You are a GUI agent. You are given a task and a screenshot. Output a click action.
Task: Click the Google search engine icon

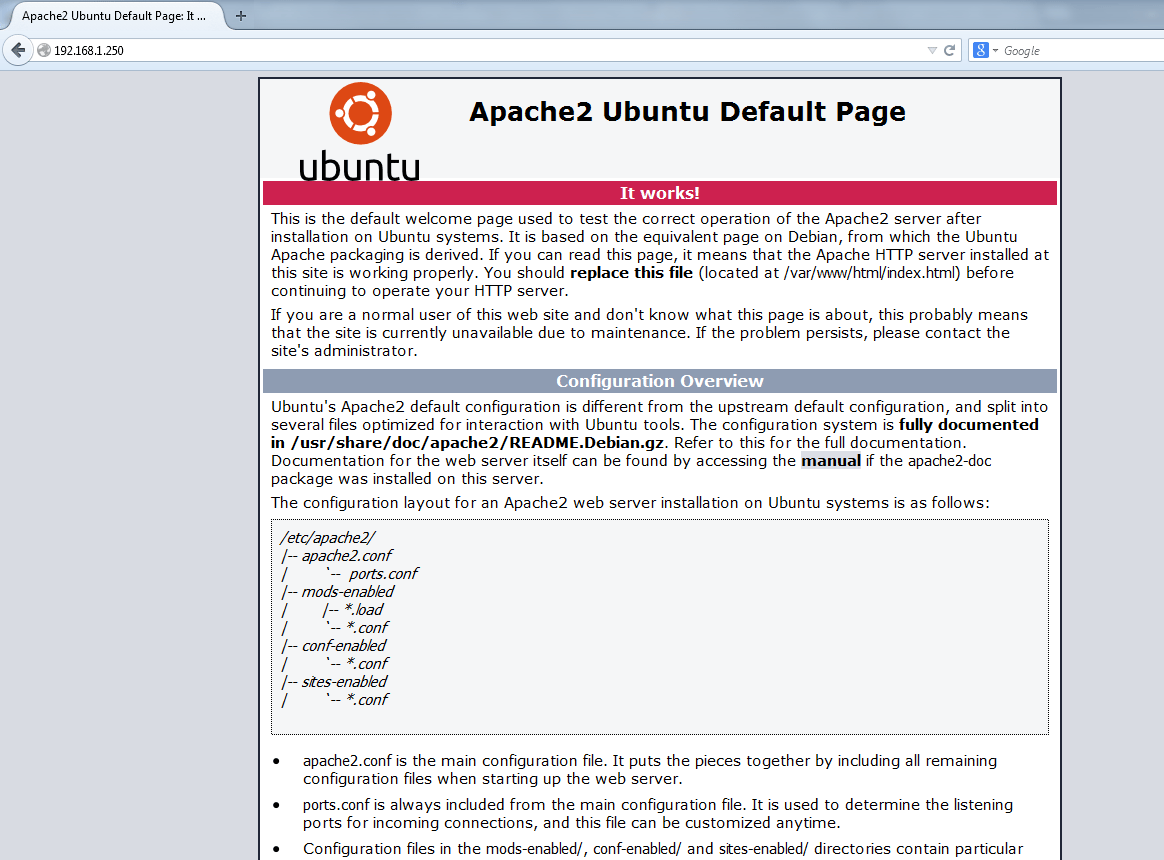pyautogui.click(x=981, y=50)
